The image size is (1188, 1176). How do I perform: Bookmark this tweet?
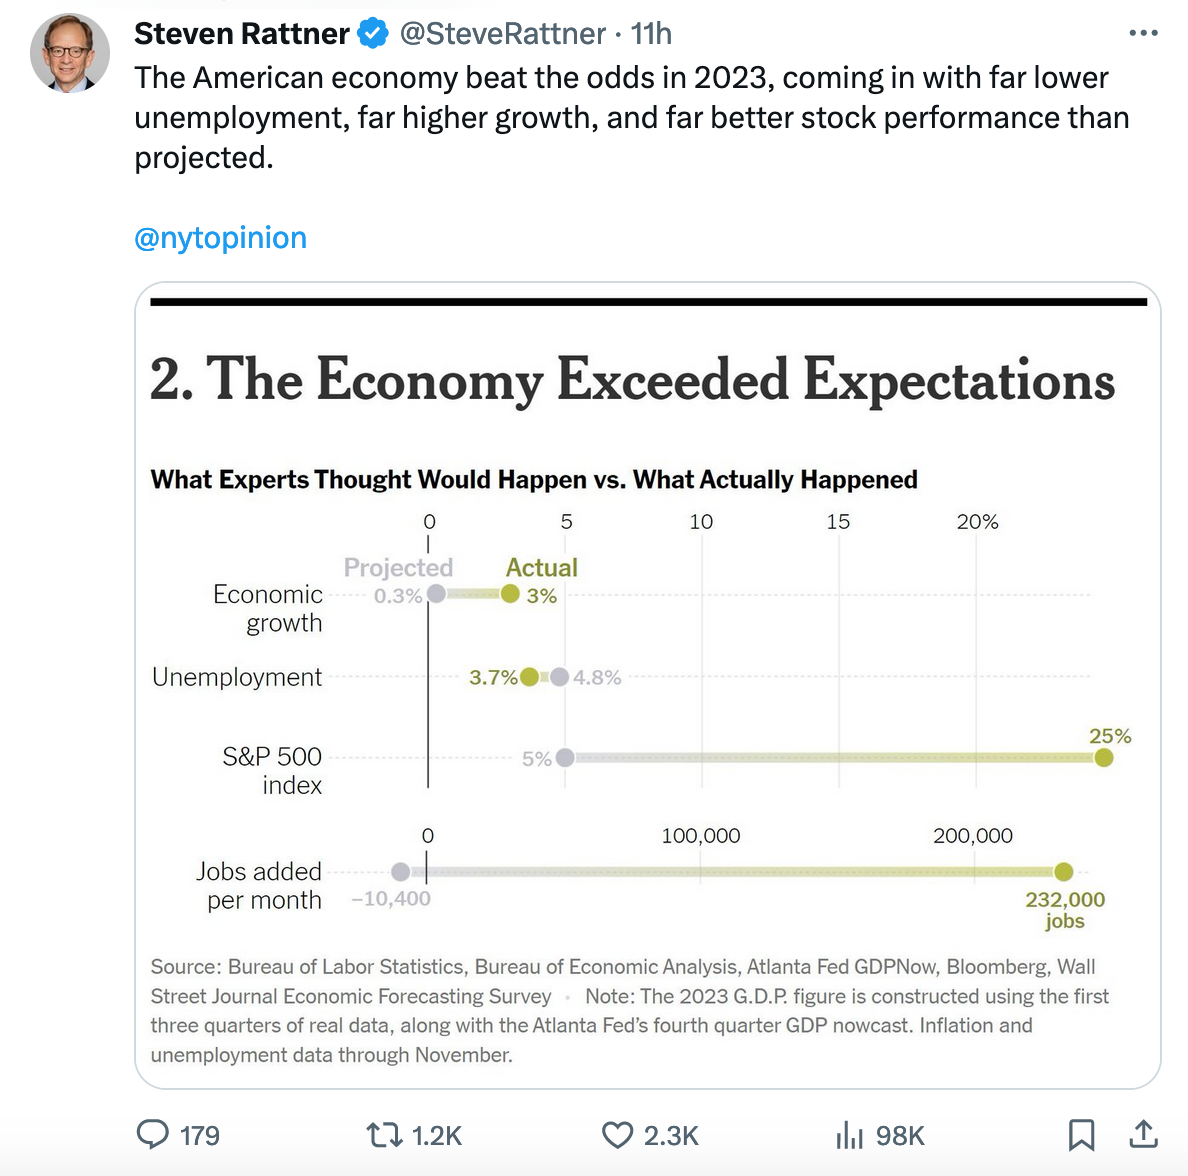pos(1081,1135)
